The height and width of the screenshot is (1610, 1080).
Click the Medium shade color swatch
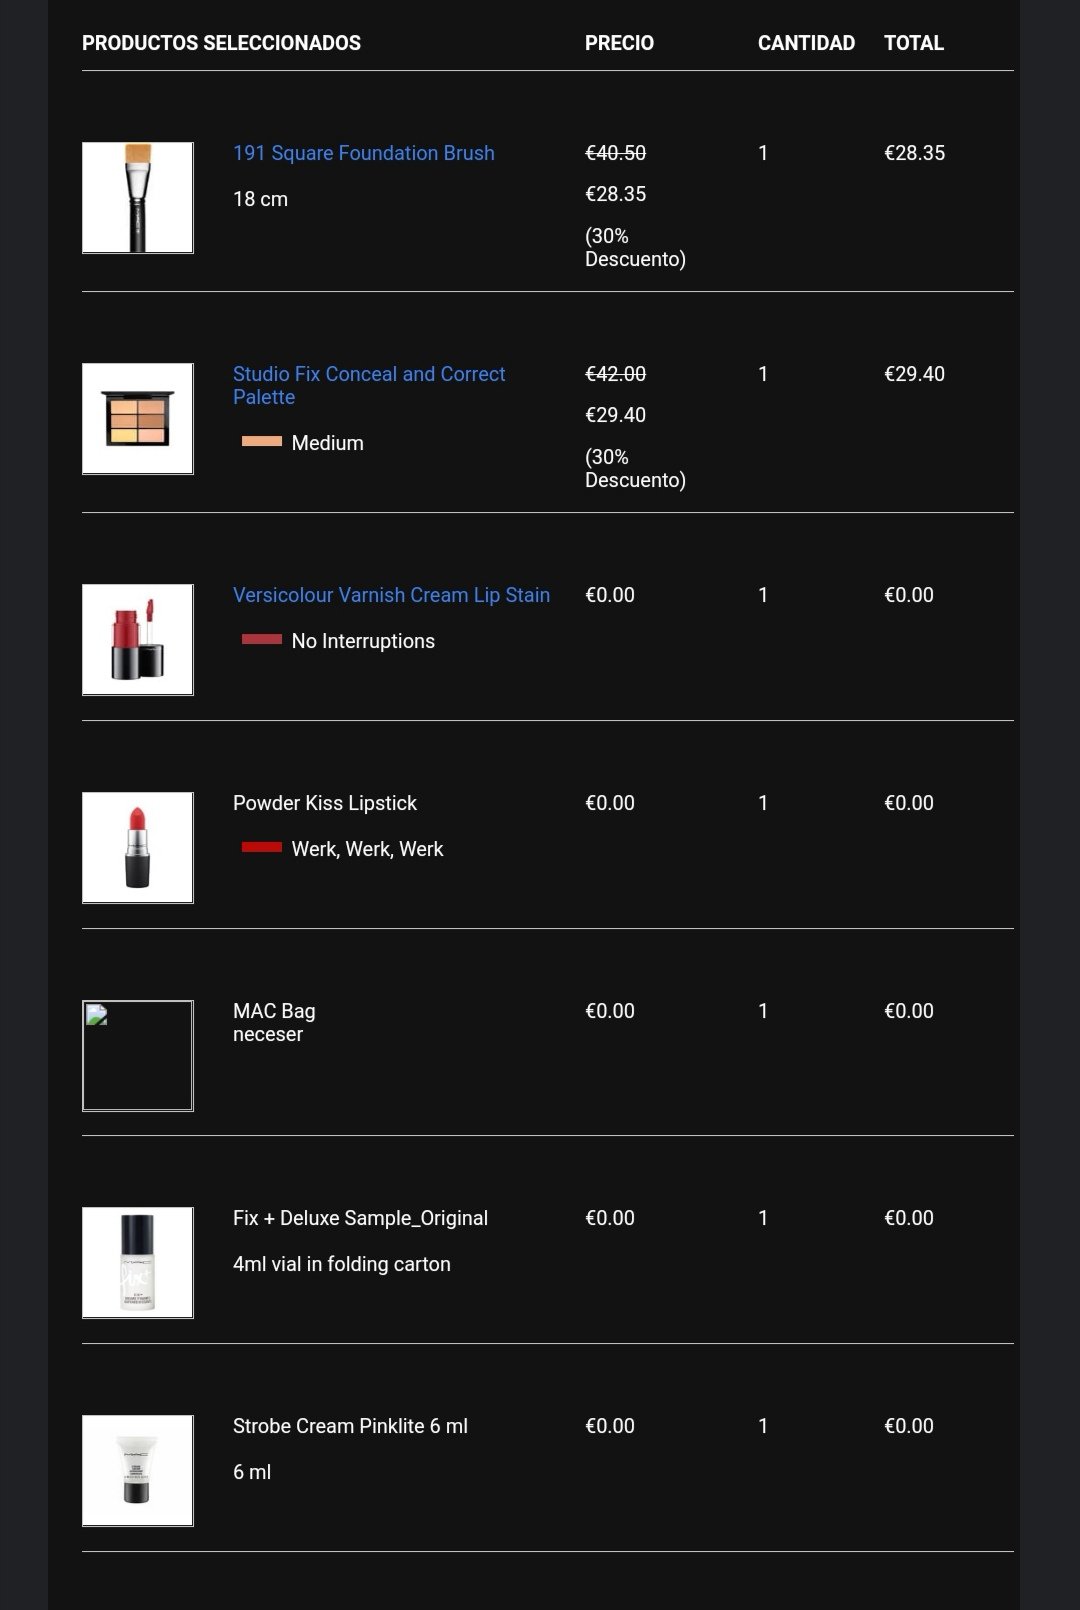[262, 441]
